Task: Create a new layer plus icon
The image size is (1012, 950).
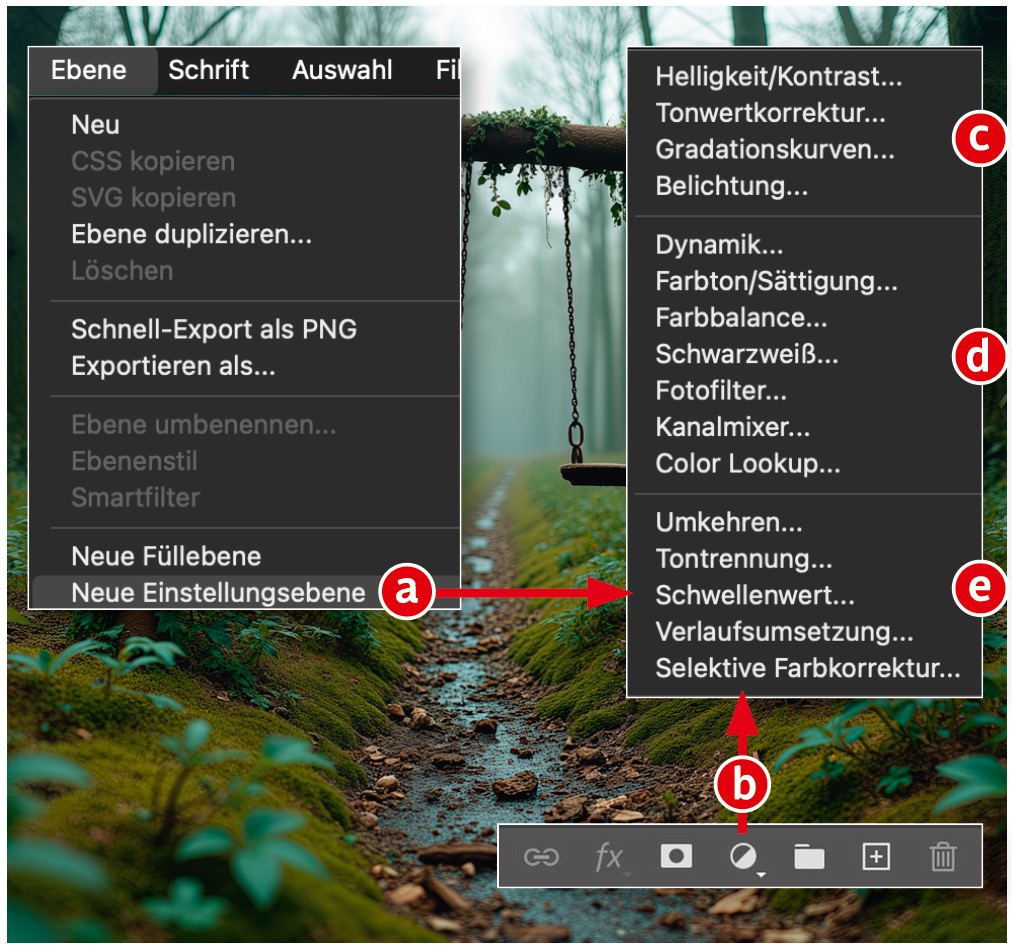Action: point(876,857)
